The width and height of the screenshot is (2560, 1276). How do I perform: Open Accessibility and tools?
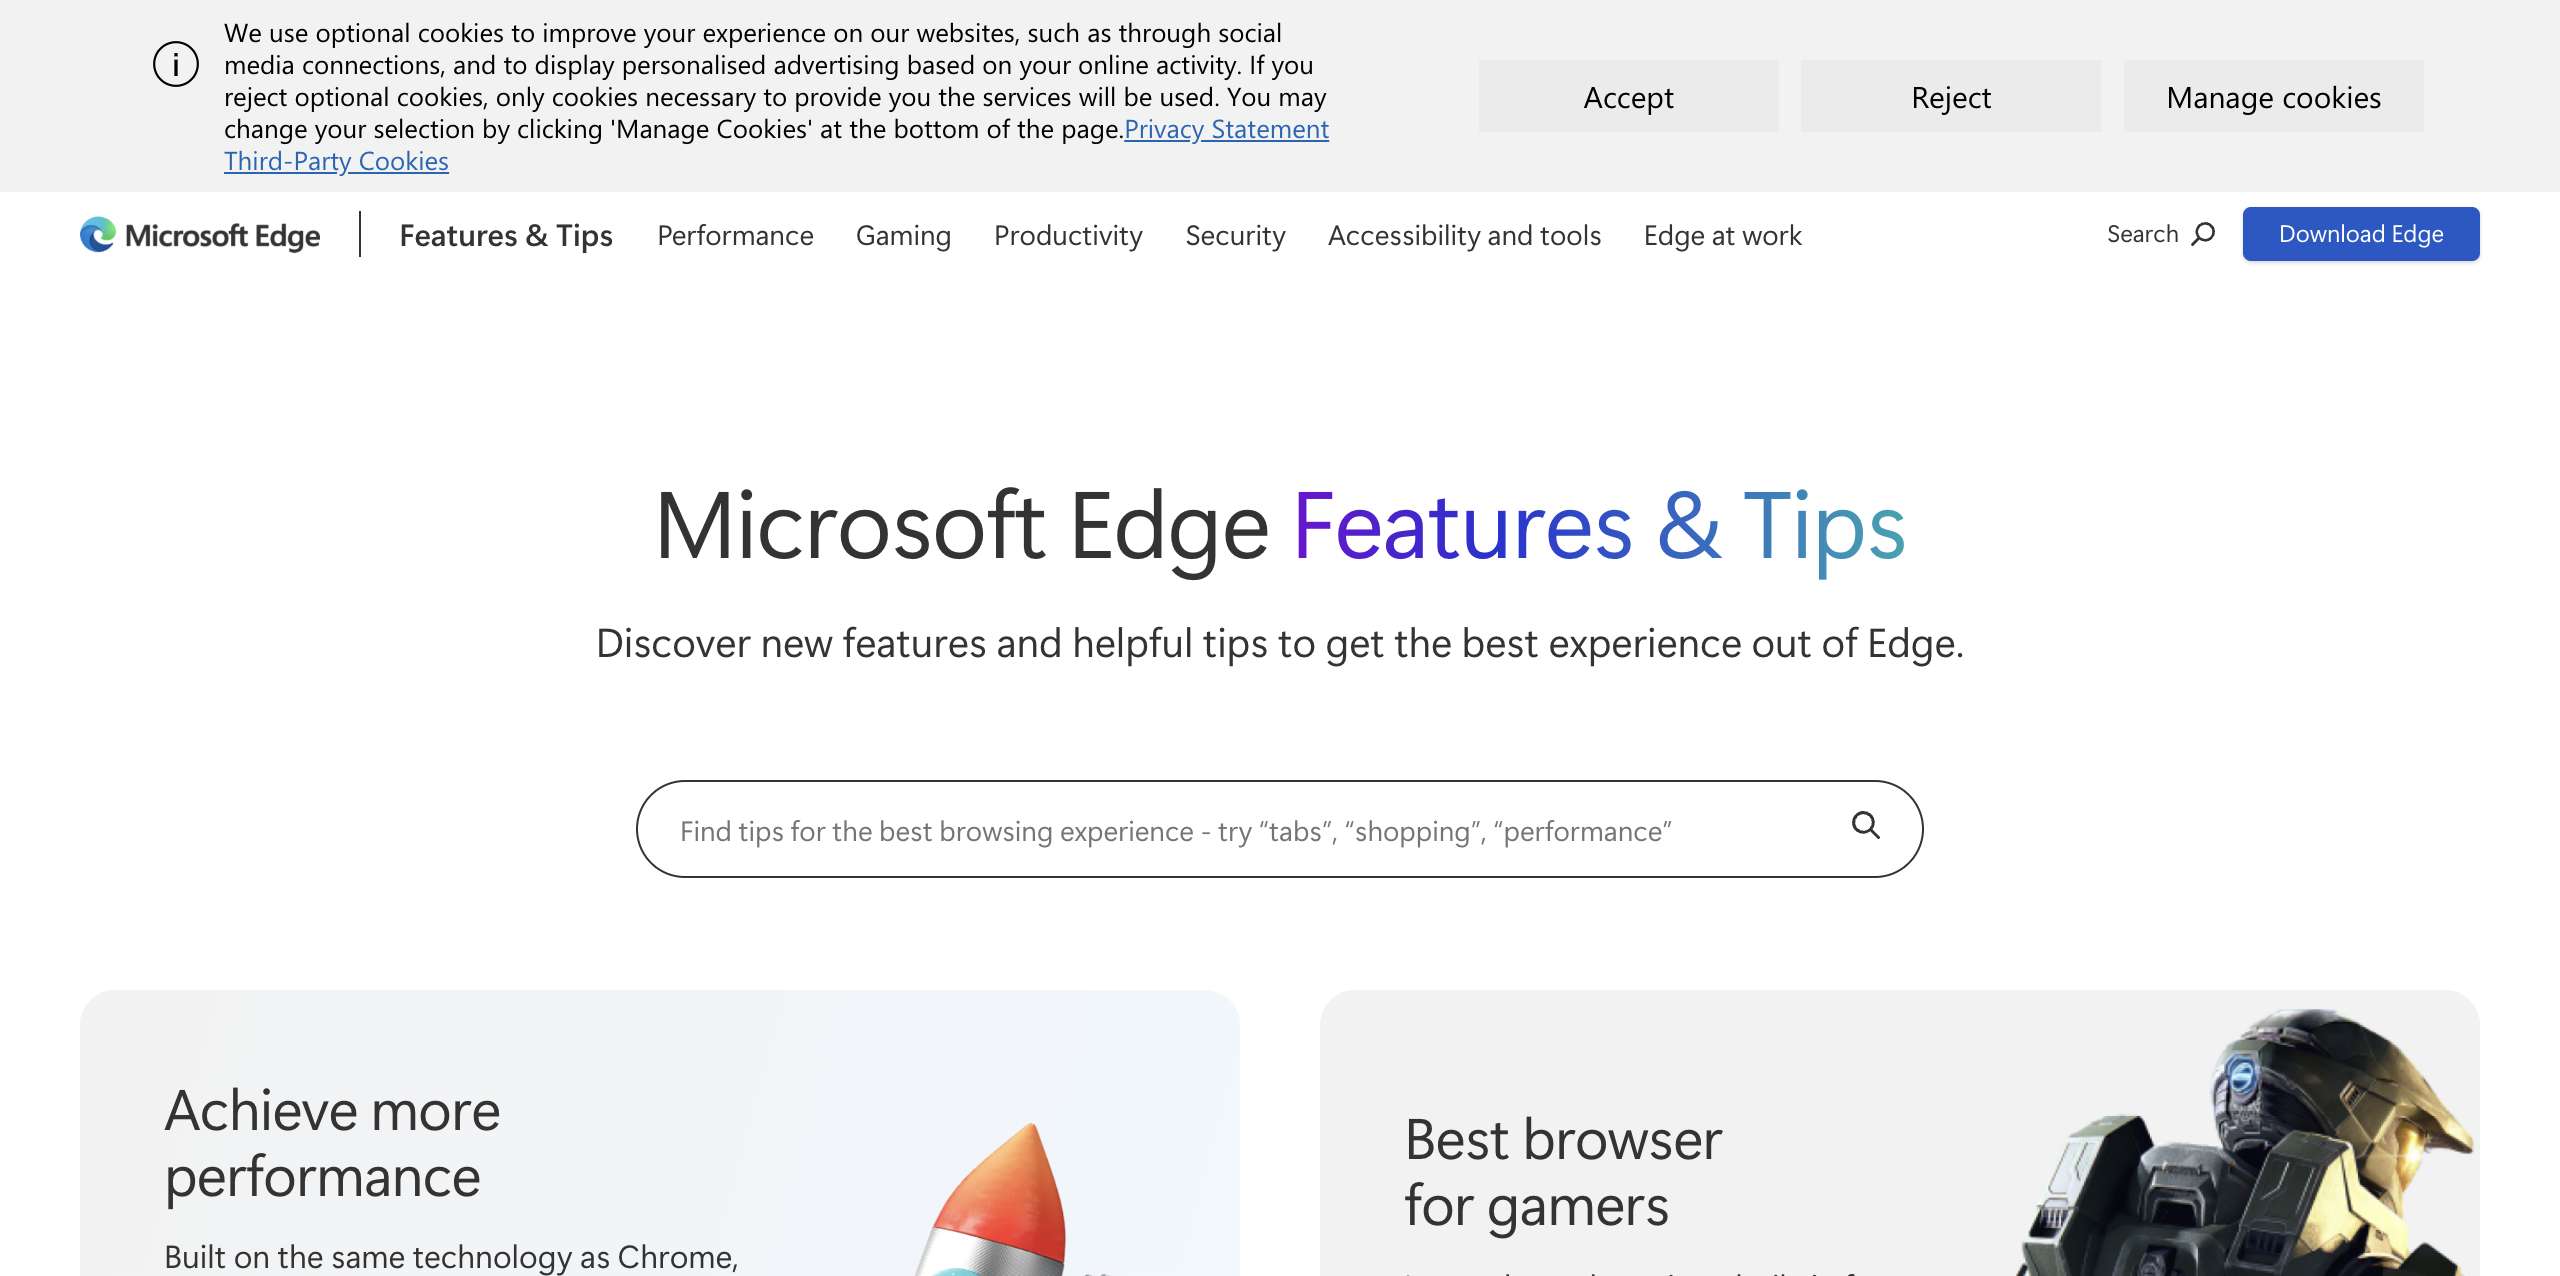click(x=1464, y=235)
